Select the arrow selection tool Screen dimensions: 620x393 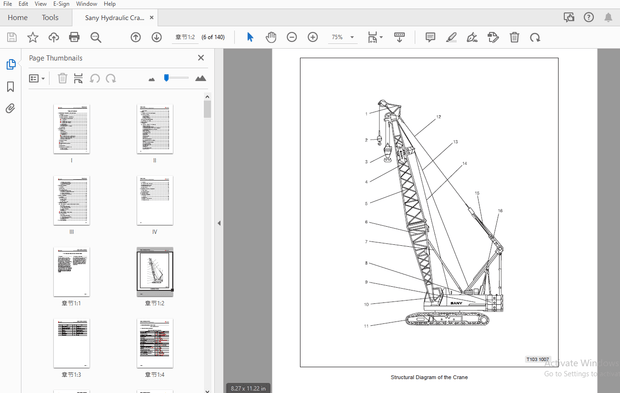(250, 37)
